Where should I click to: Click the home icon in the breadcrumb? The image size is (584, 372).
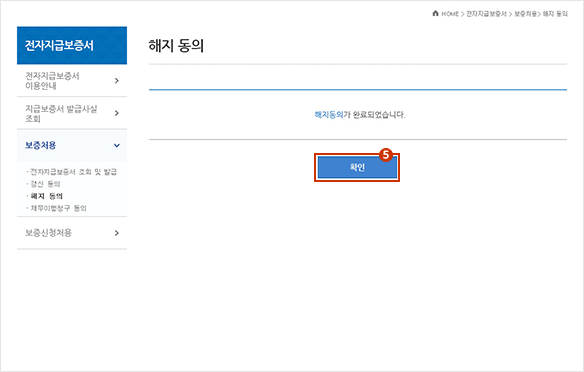[x=435, y=13]
